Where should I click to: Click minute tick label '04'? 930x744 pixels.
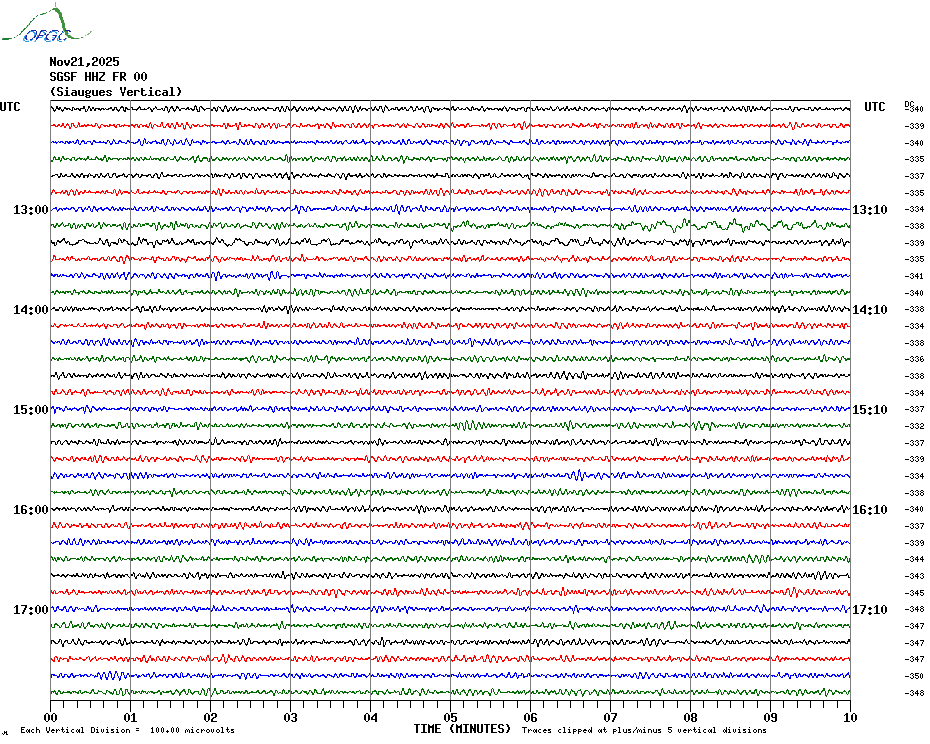(371, 717)
